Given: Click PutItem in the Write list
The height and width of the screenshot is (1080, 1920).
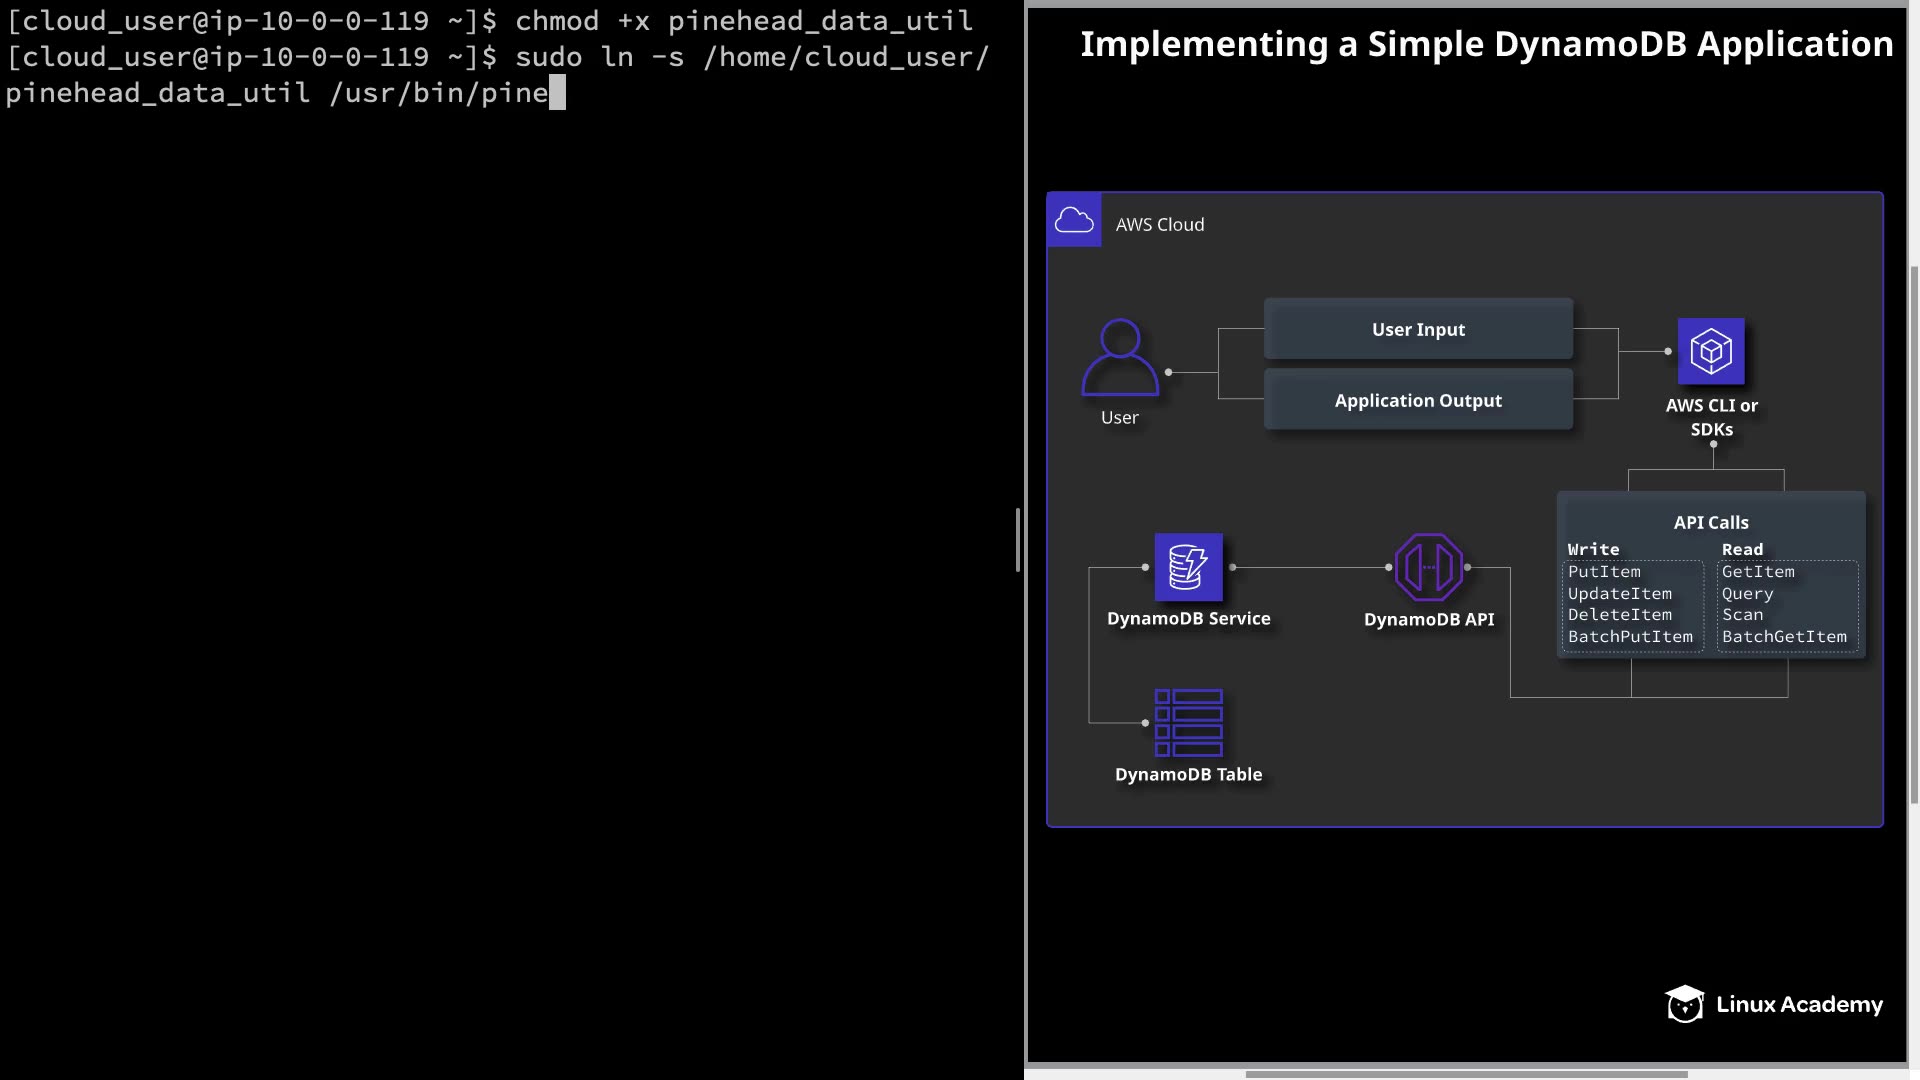Looking at the screenshot, I should pyautogui.click(x=1604, y=572).
